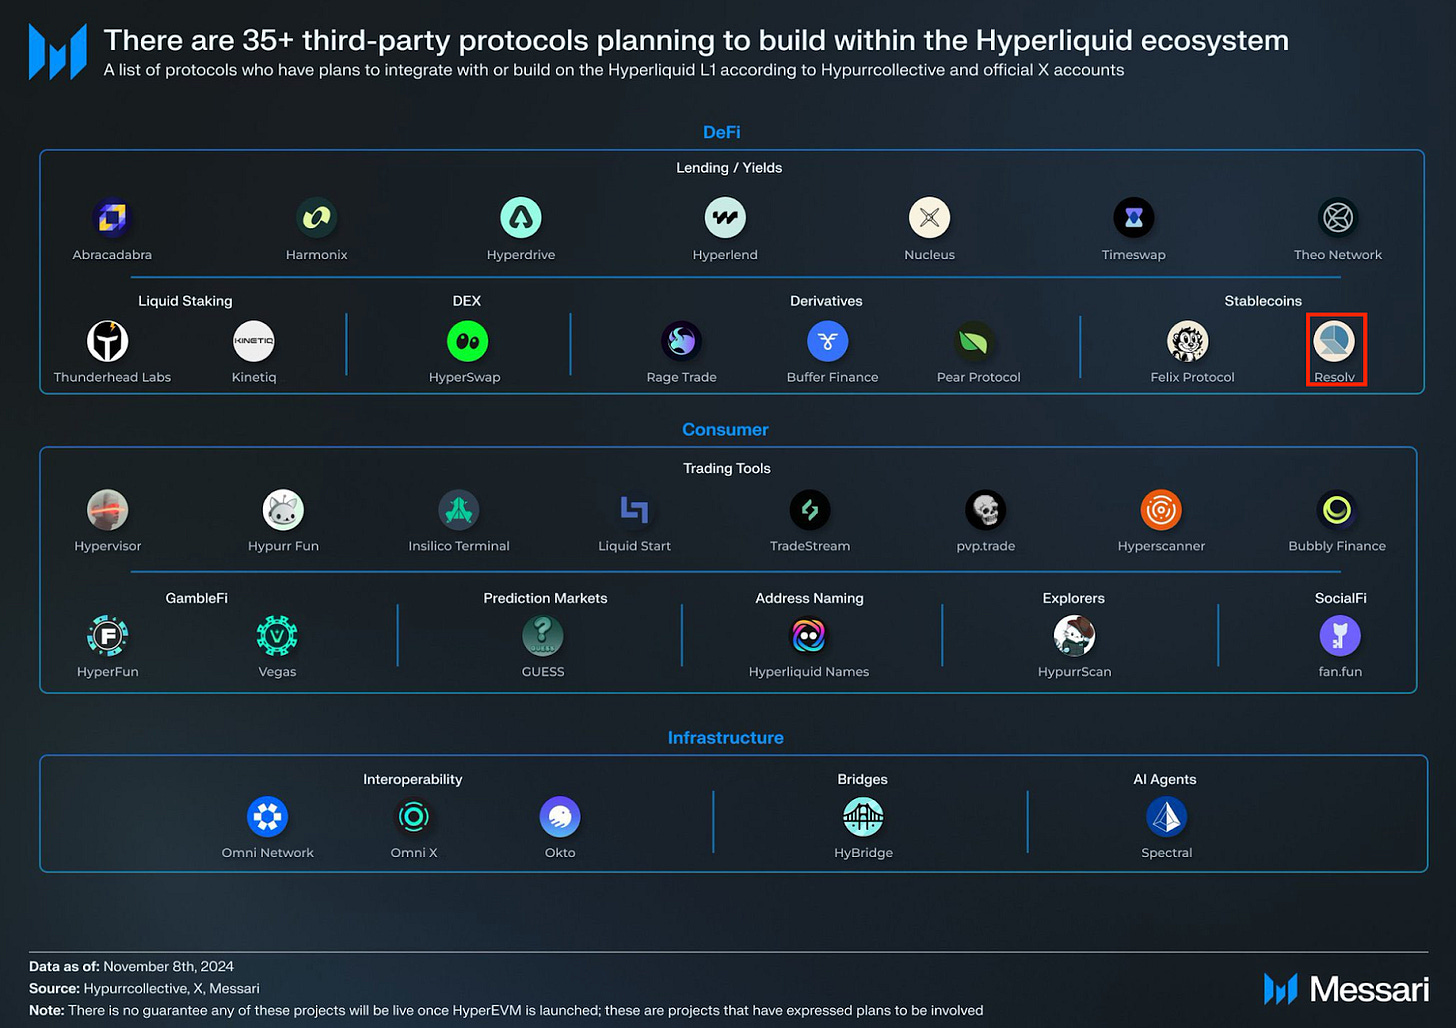Select the Thunderhead Labs icon
1456x1028 pixels.
(107, 341)
